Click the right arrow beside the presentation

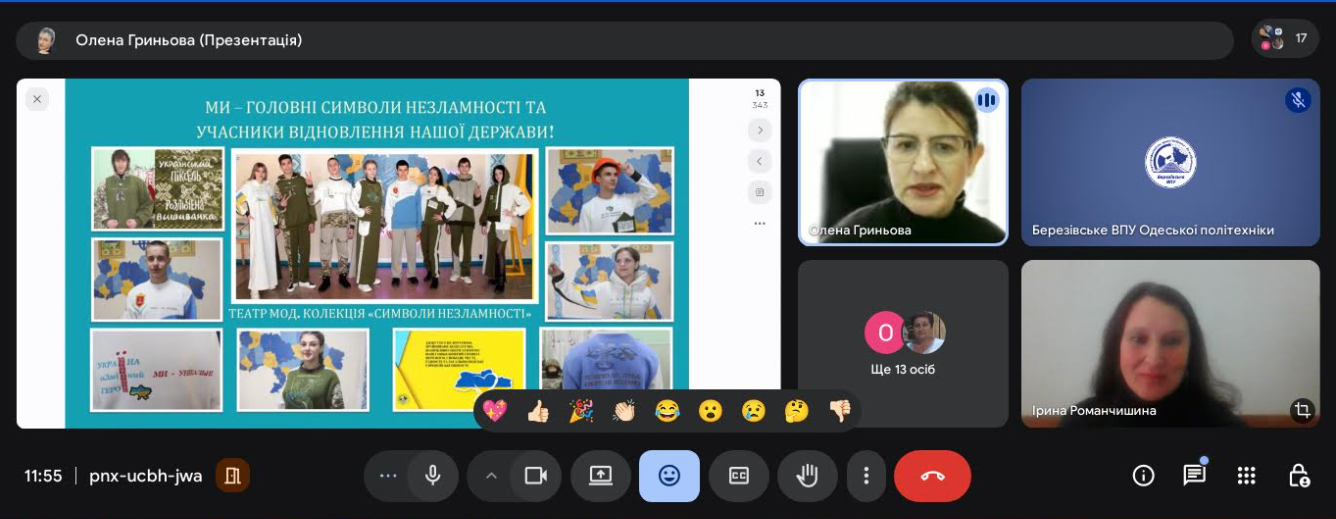pos(760,130)
